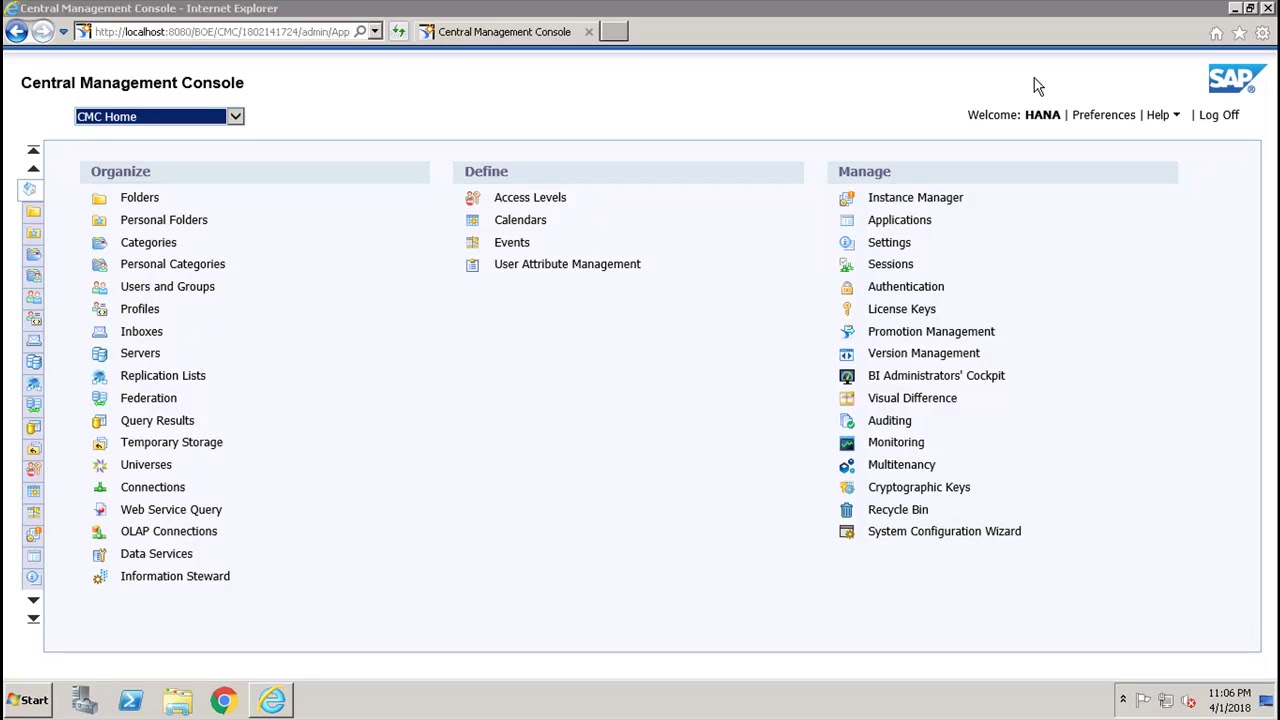Open the Personal Folders link
The height and width of the screenshot is (720, 1280).
tap(164, 220)
